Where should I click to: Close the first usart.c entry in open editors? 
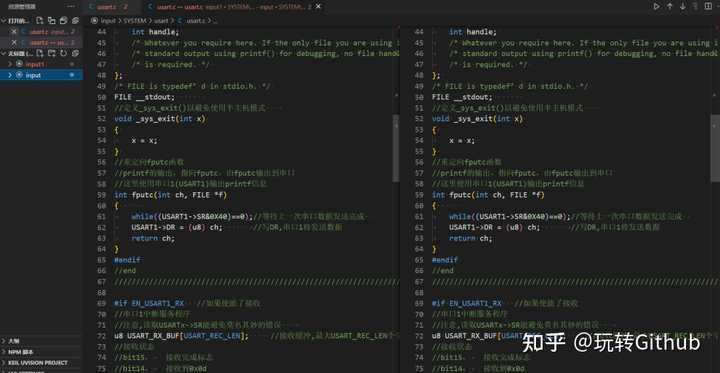(14, 32)
